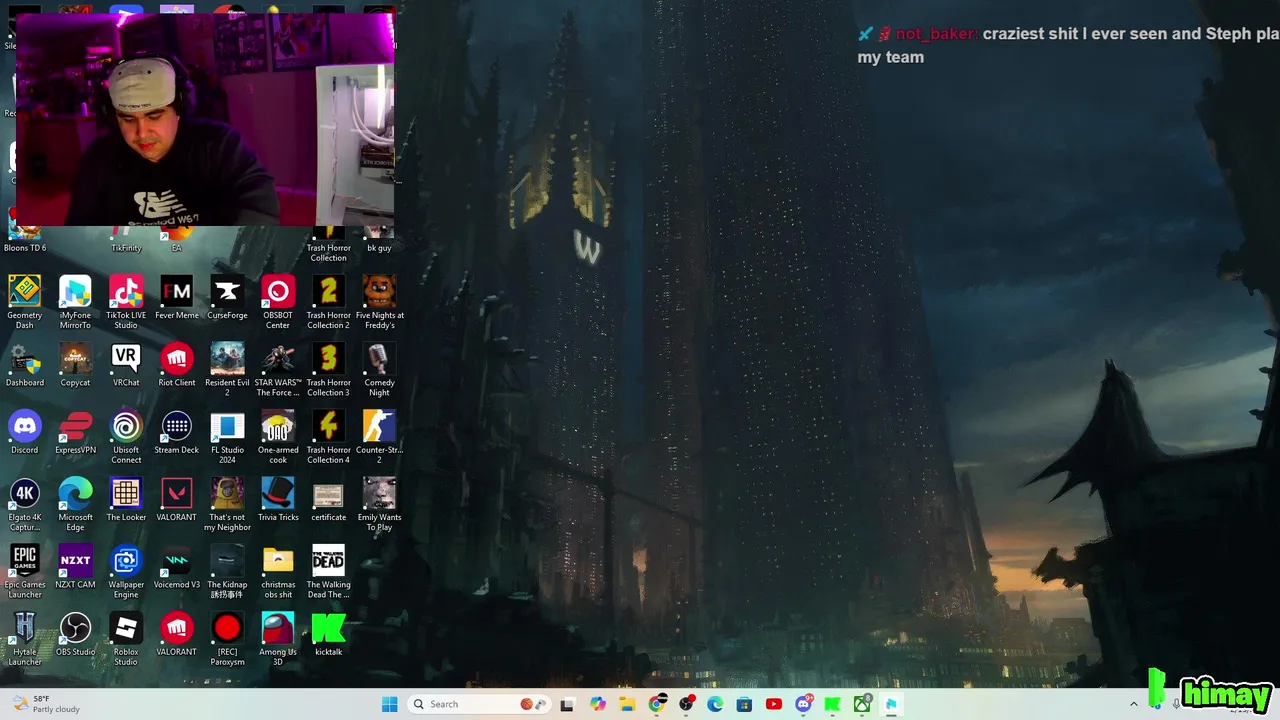The image size is (1280, 720).
Task: Open Discord from the taskbar
Action: click(803, 704)
